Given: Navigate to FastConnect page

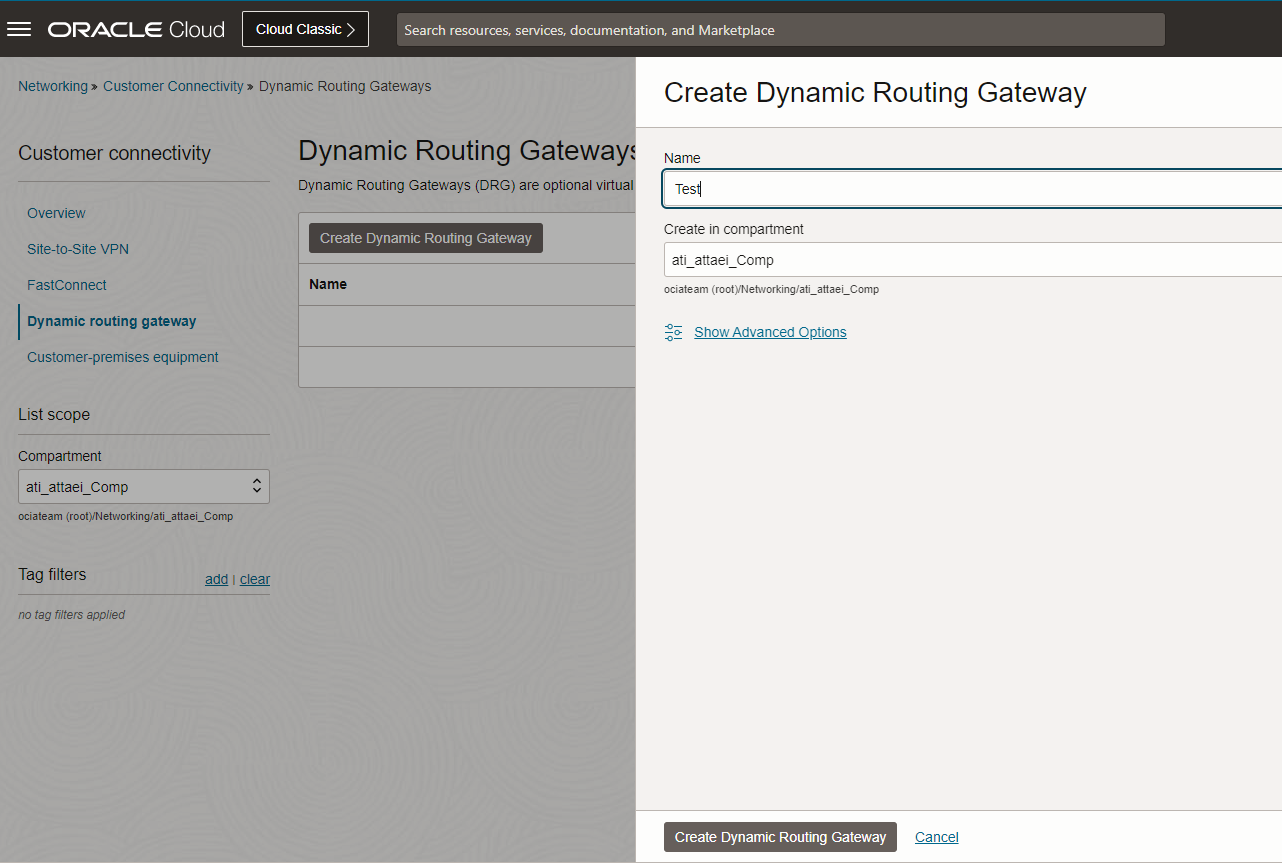Looking at the screenshot, I should tap(67, 285).
